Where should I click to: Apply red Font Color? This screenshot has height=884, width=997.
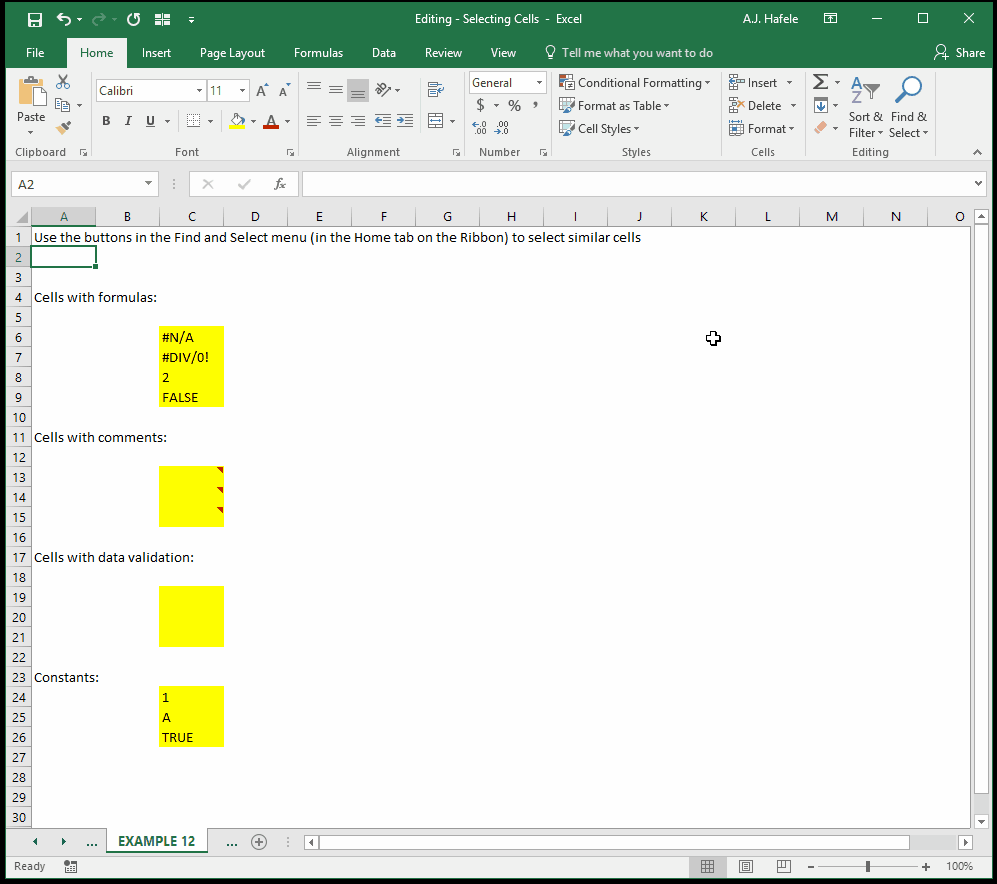(x=272, y=121)
